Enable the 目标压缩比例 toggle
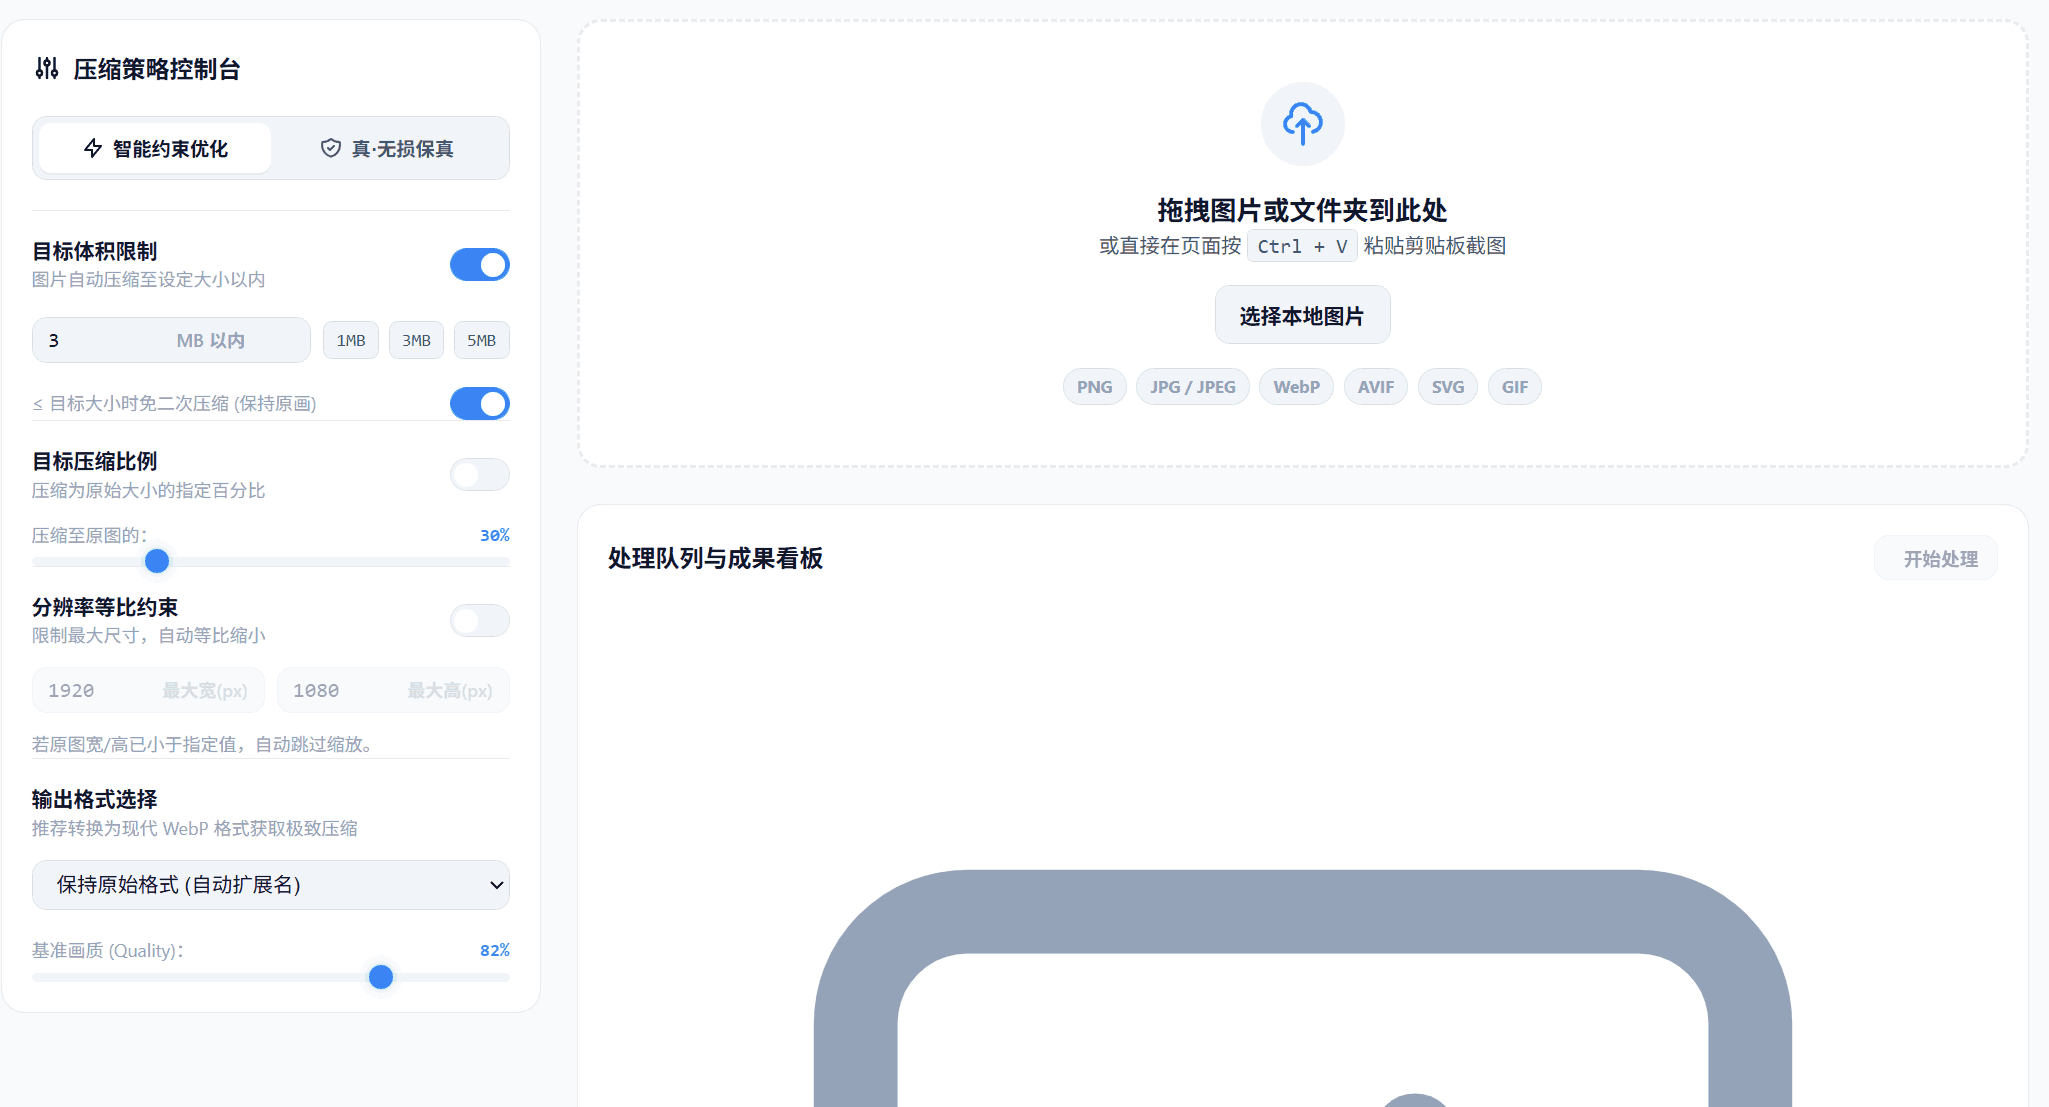Viewport: 2049px width, 1107px height. [480, 475]
